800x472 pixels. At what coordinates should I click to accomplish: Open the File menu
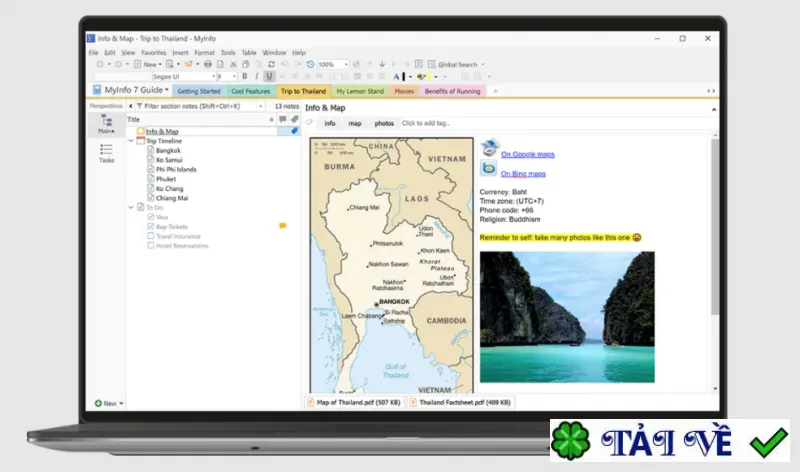[93, 53]
